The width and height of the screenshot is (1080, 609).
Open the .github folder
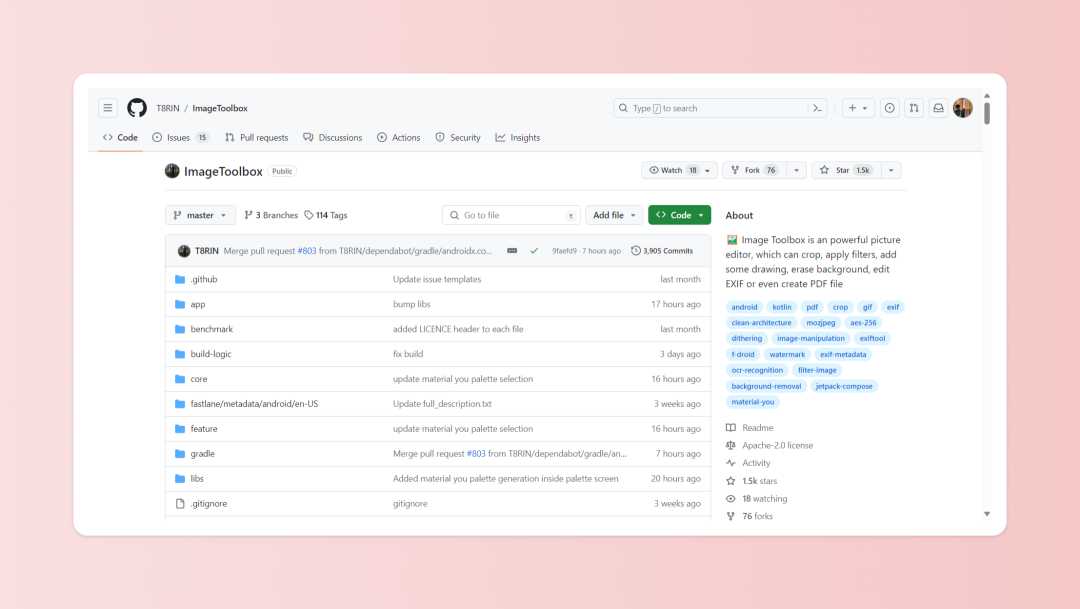(204, 279)
